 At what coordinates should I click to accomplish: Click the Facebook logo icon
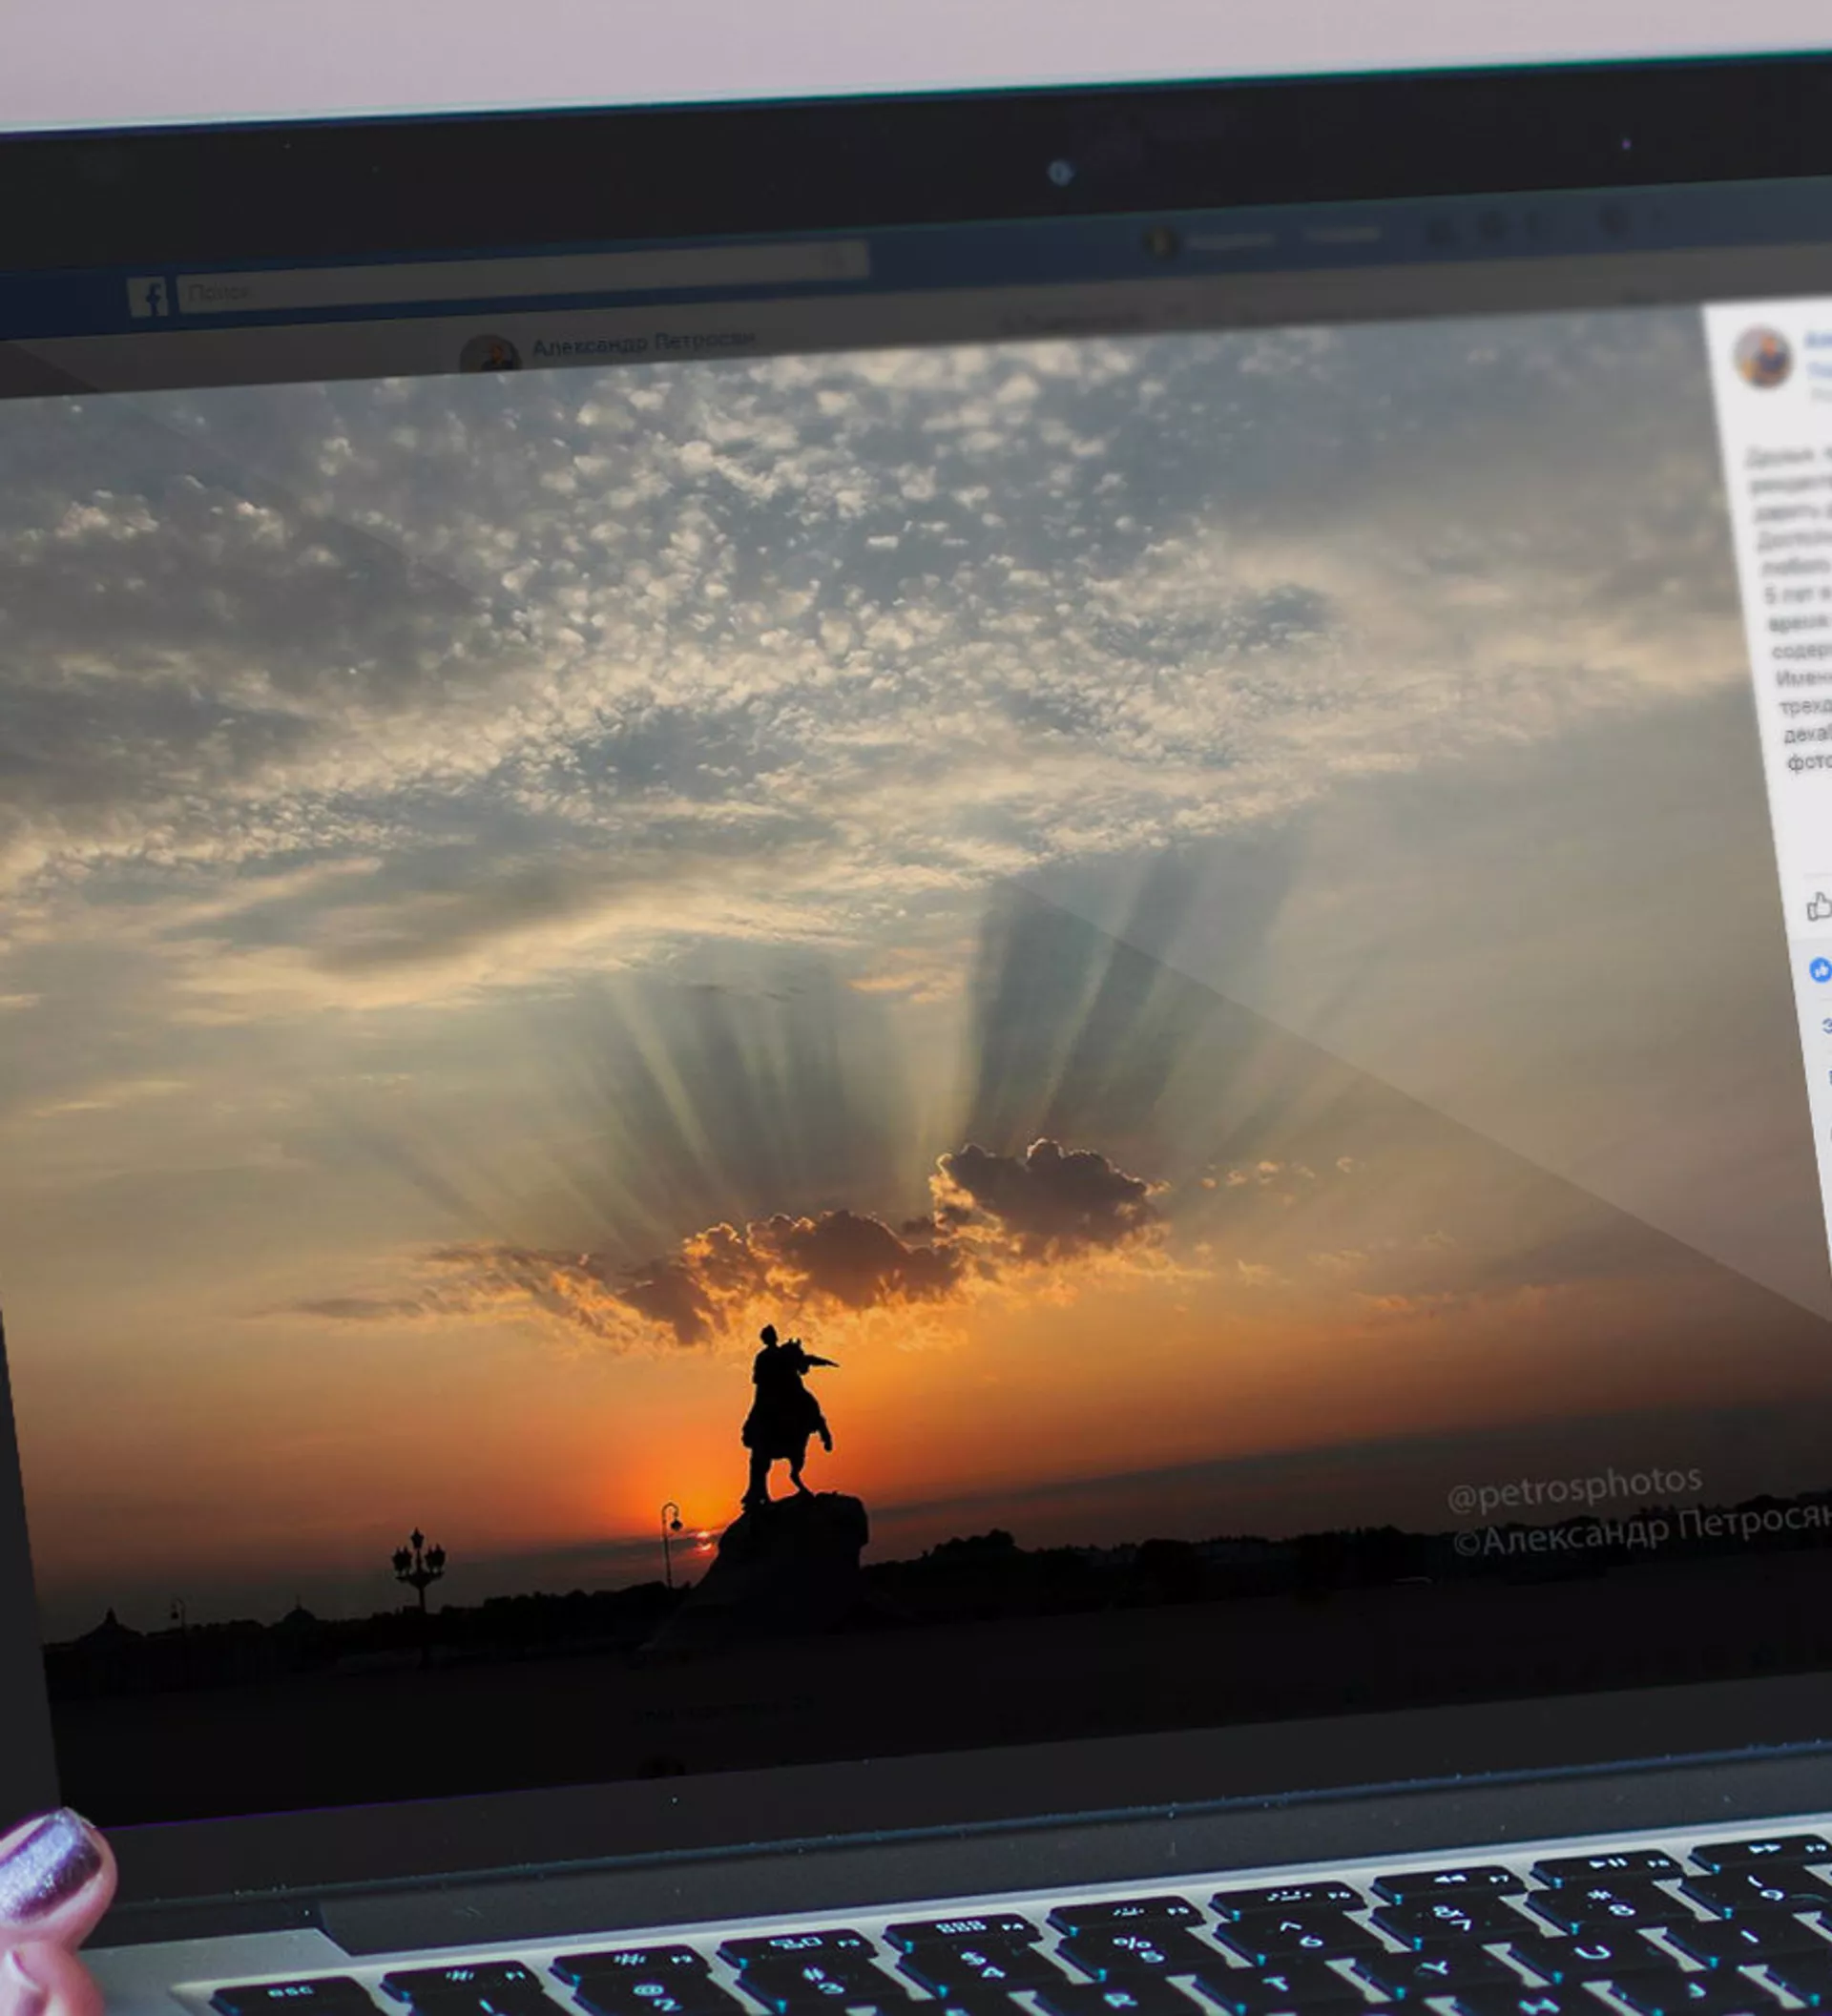(148, 297)
